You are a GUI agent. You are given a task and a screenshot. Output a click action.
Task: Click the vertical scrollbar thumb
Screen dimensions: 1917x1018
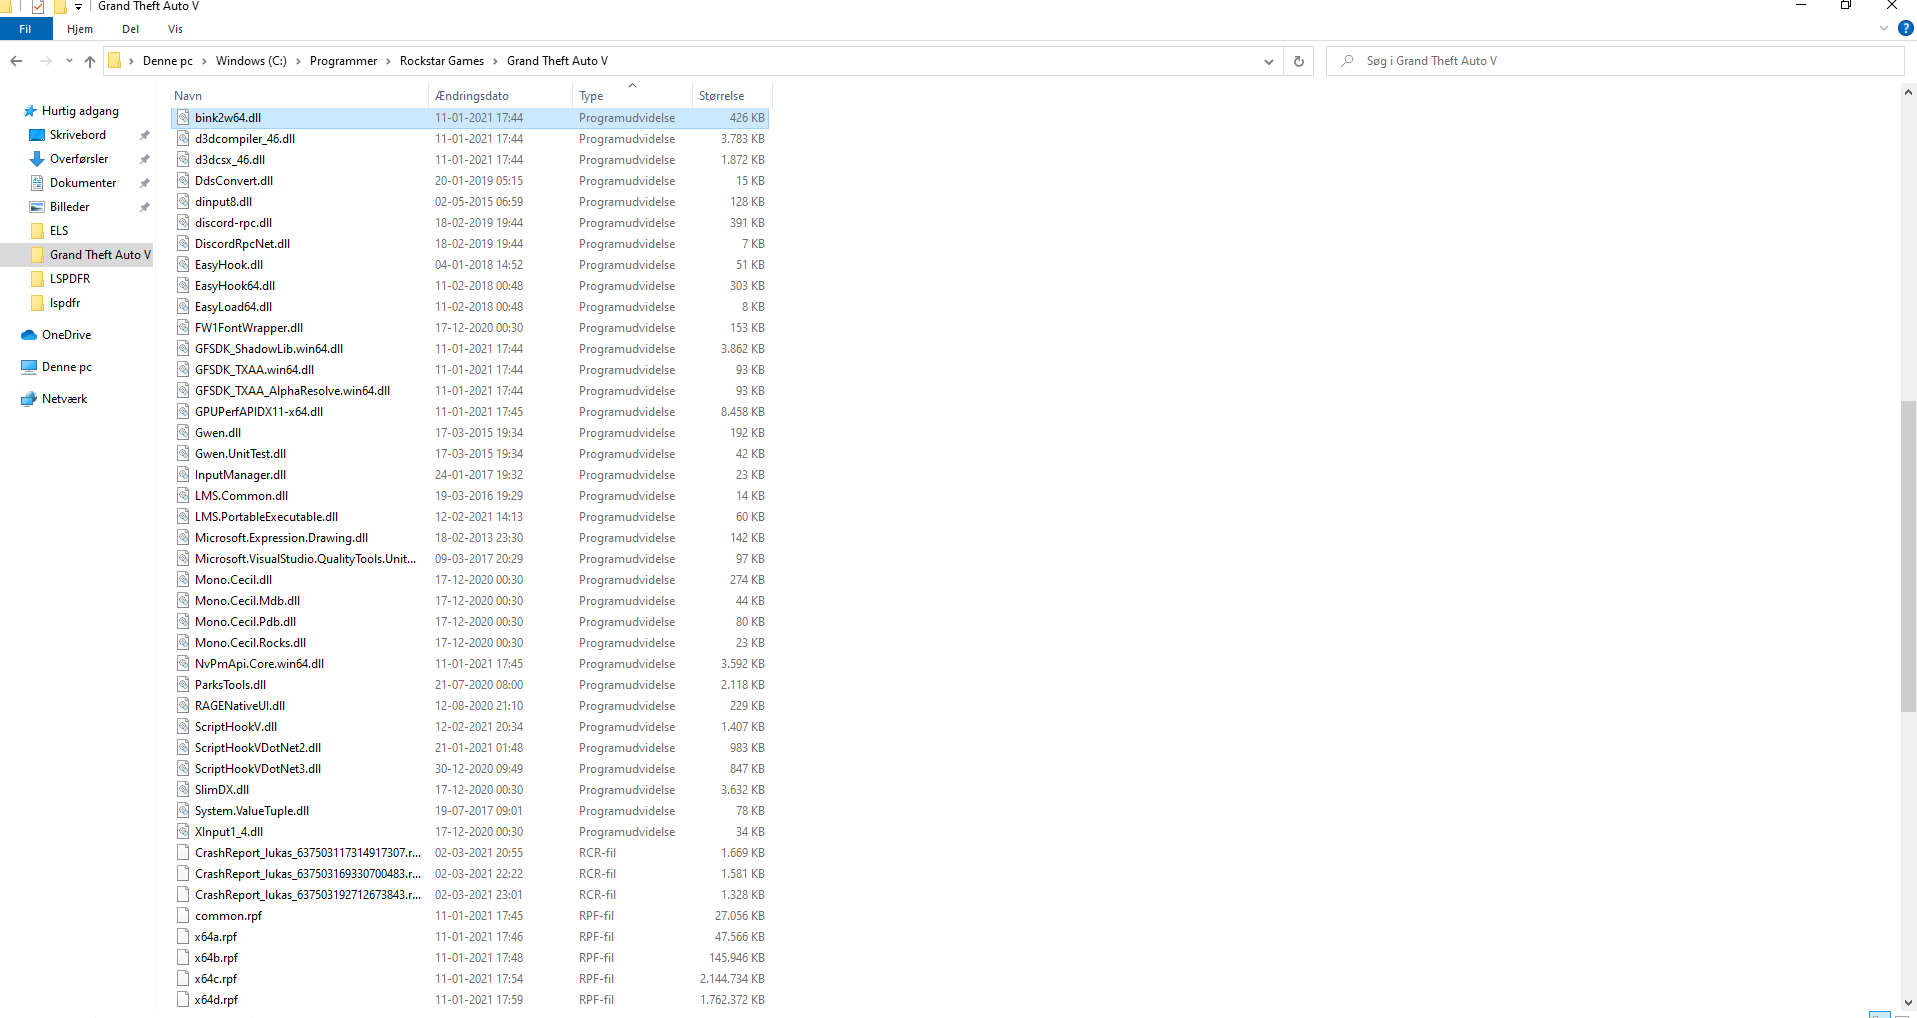coord(1909,555)
